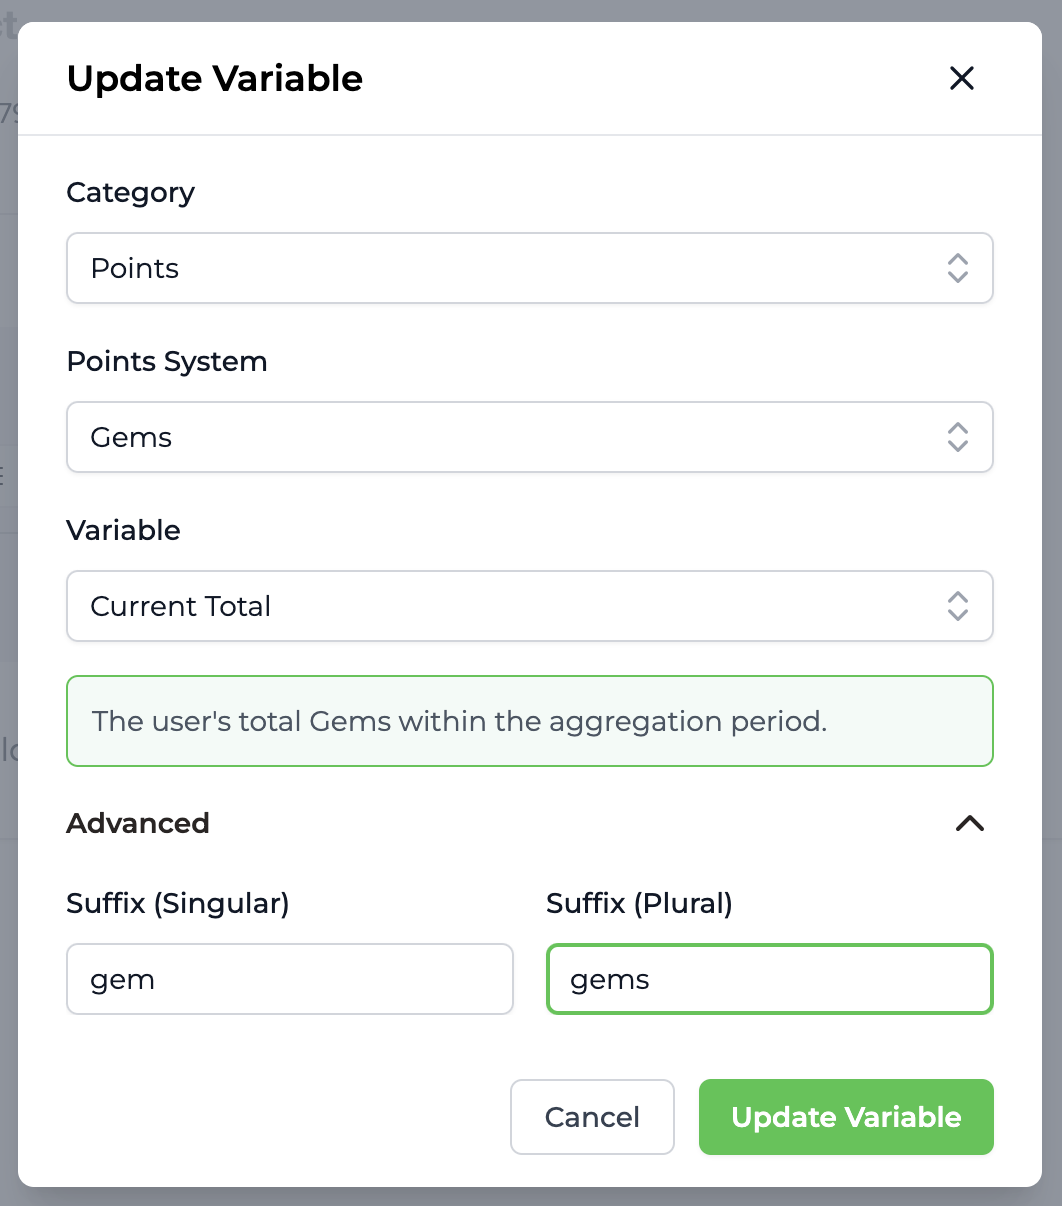
Task: Click the Suffix (Plural) label
Action: [639, 904]
